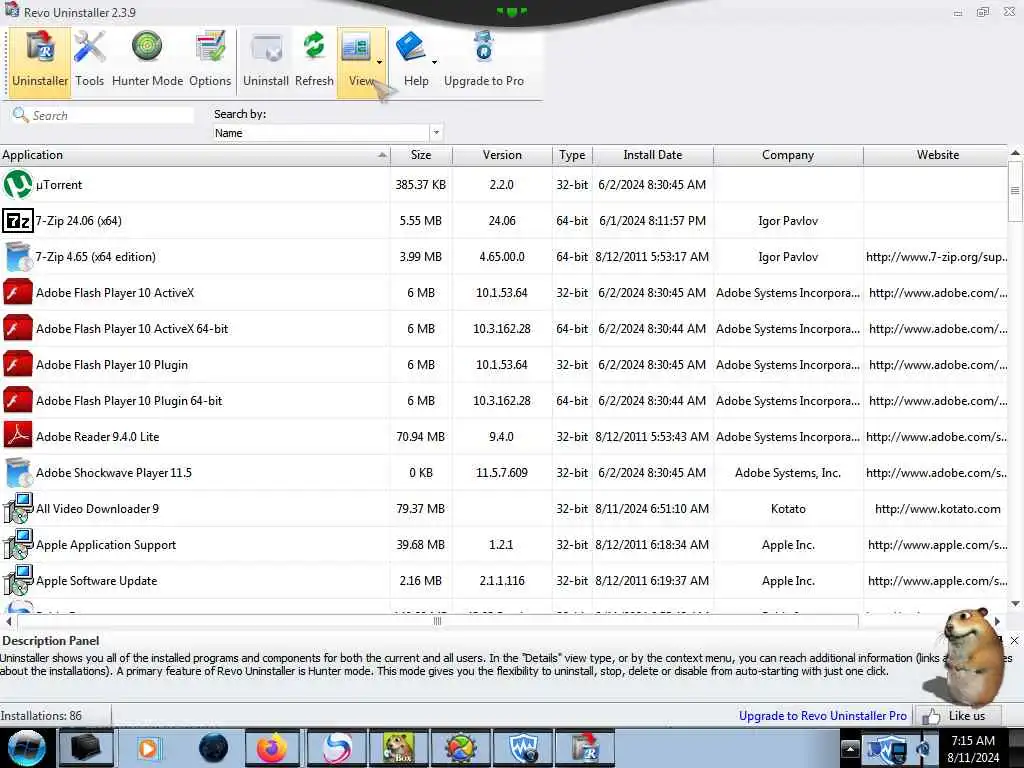Viewport: 1024px width, 768px height.
Task: Open the media player taskbar icon
Action: [148, 748]
